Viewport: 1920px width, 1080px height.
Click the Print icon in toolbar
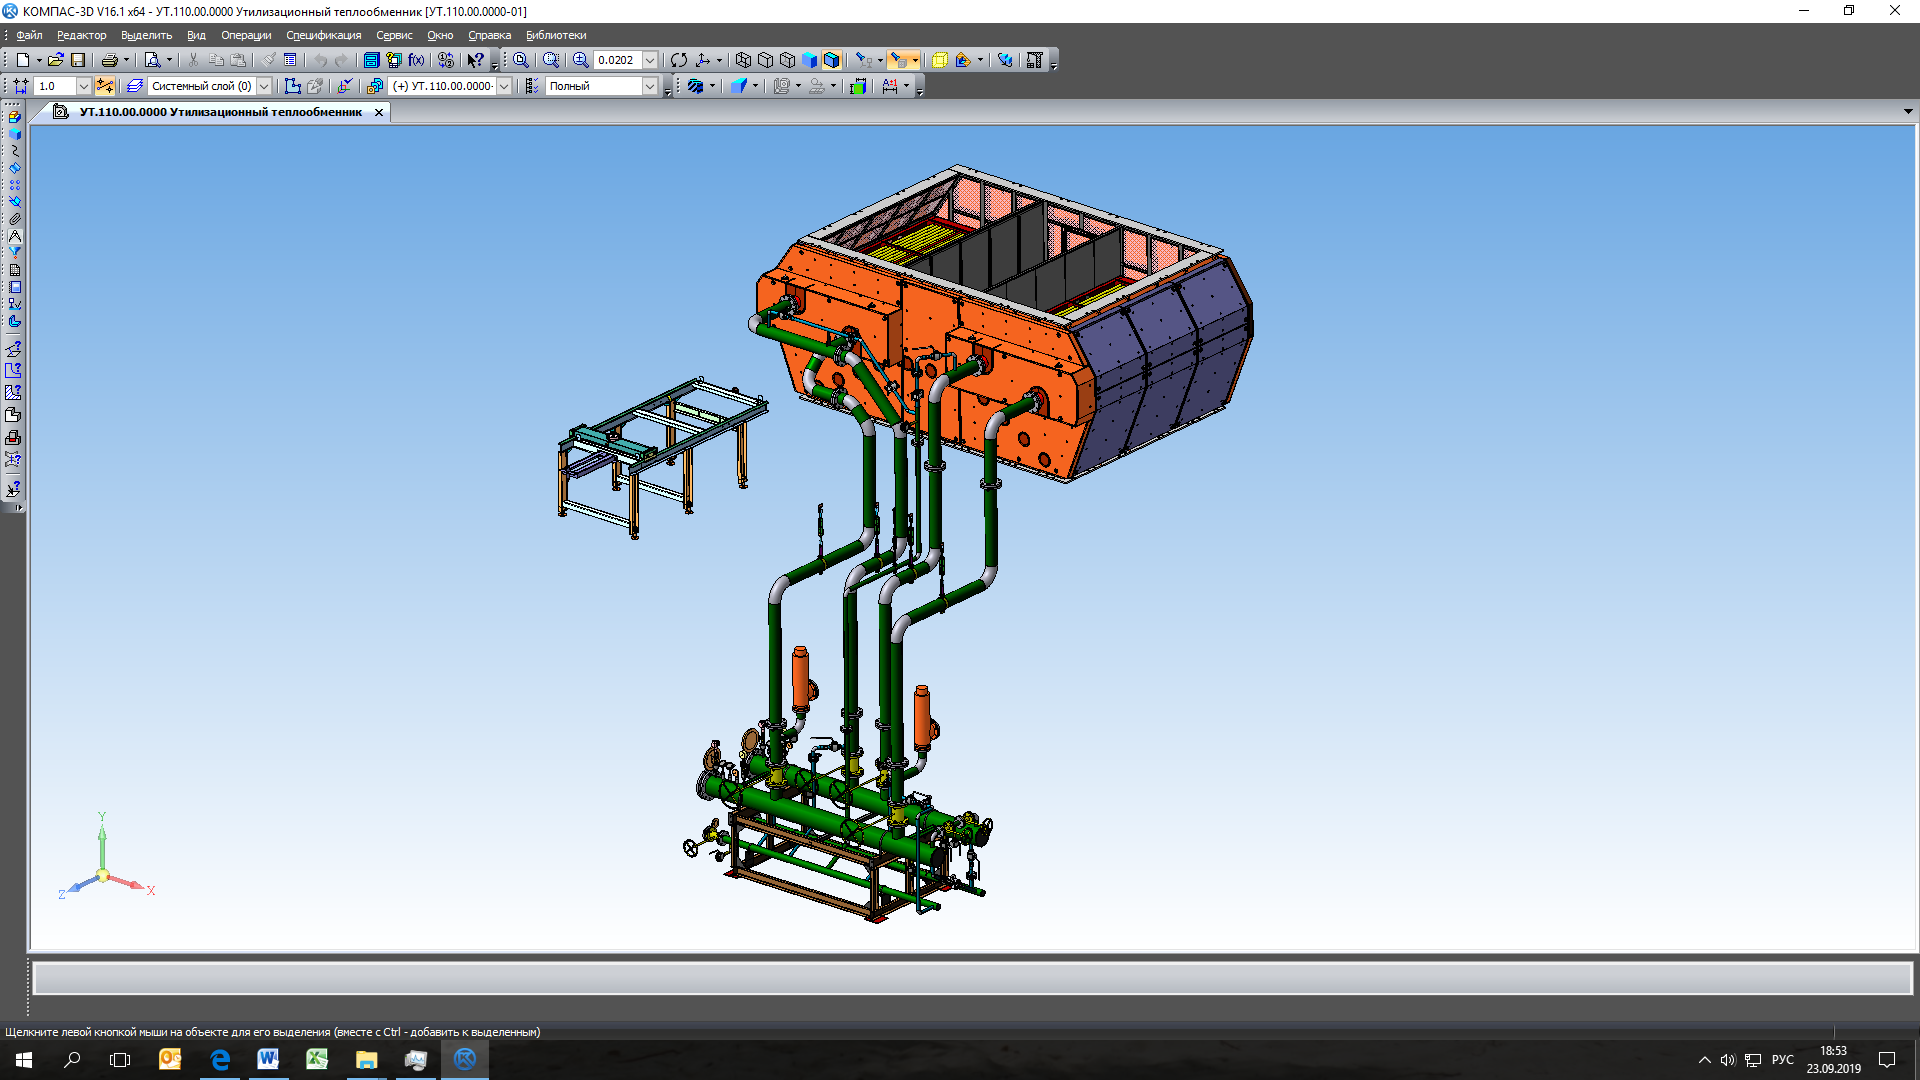[x=109, y=60]
